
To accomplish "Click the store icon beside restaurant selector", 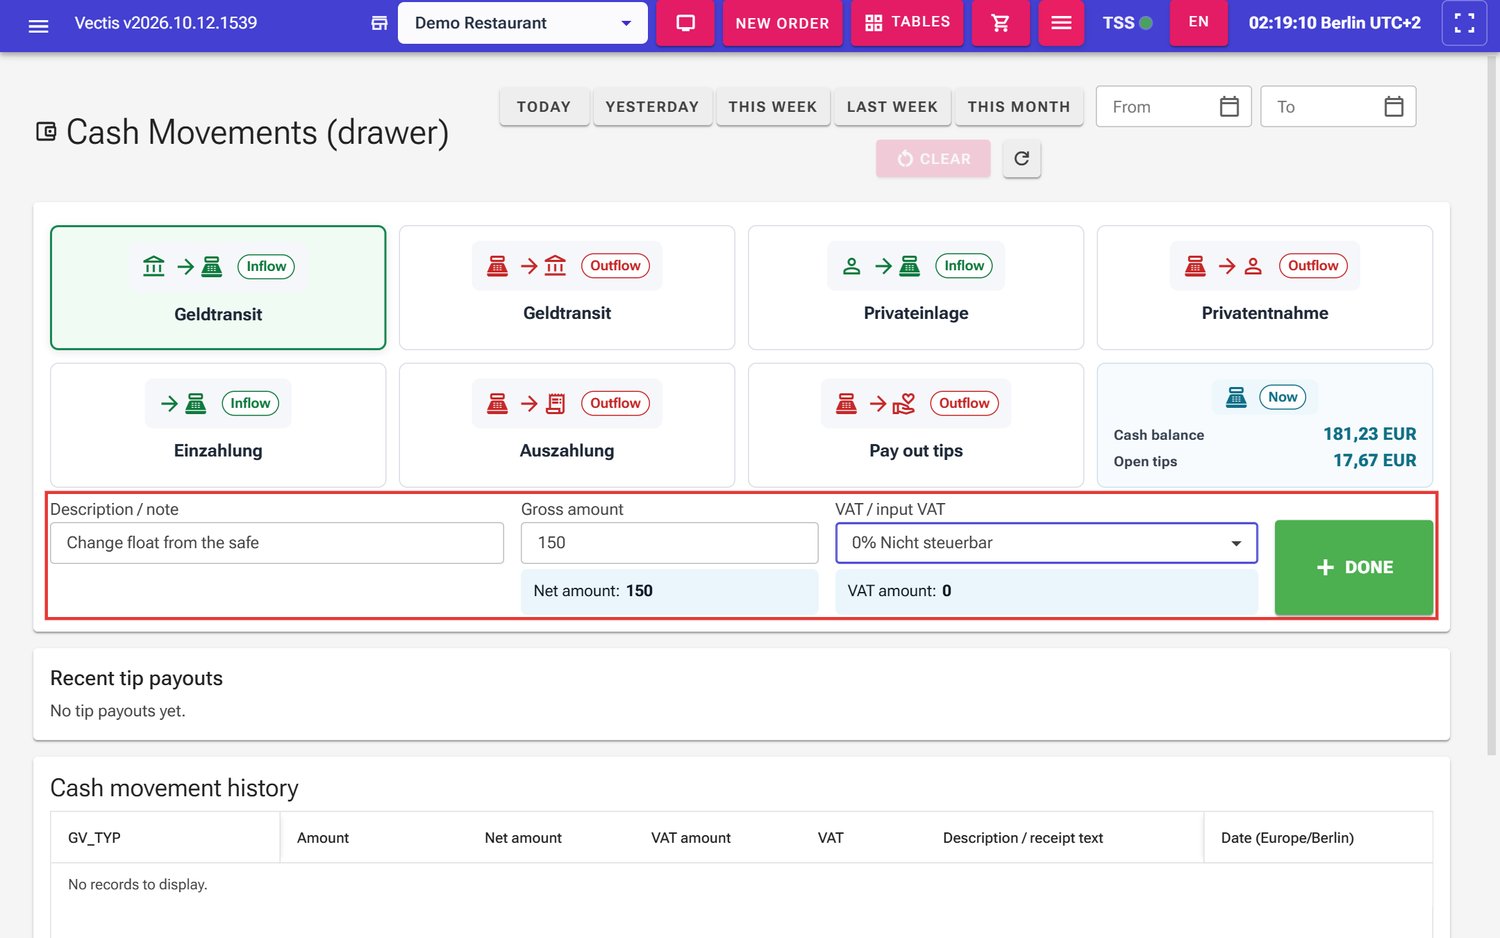I will 379,23.
